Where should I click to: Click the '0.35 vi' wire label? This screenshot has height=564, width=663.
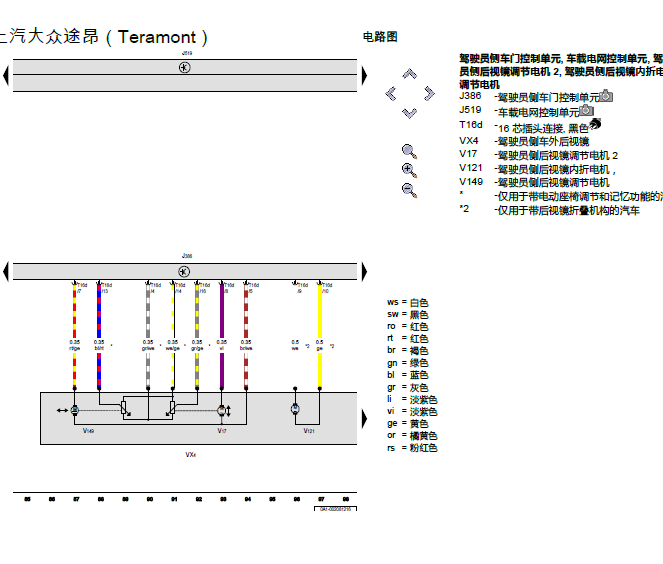pyautogui.click(x=222, y=345)
